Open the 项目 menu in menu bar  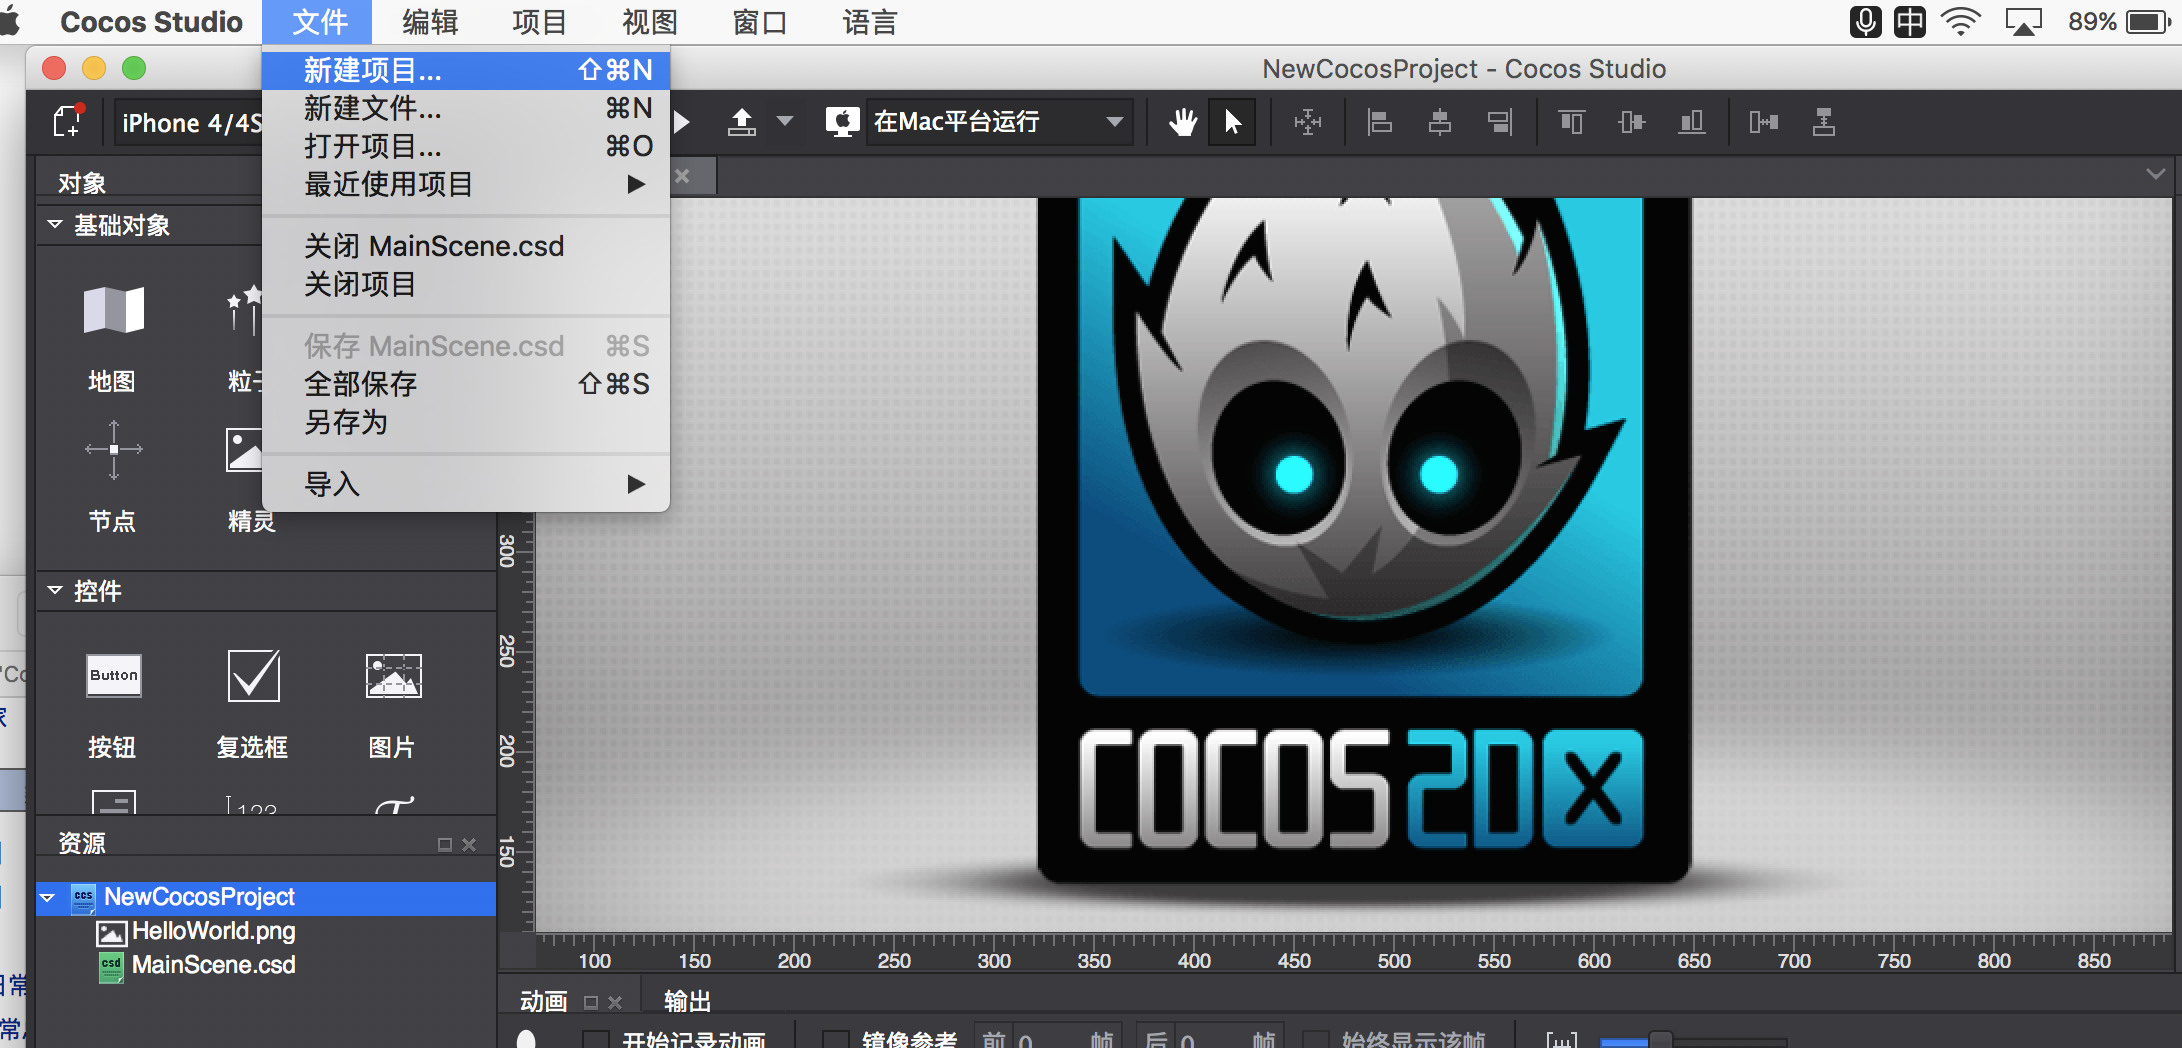coord(540,22)
